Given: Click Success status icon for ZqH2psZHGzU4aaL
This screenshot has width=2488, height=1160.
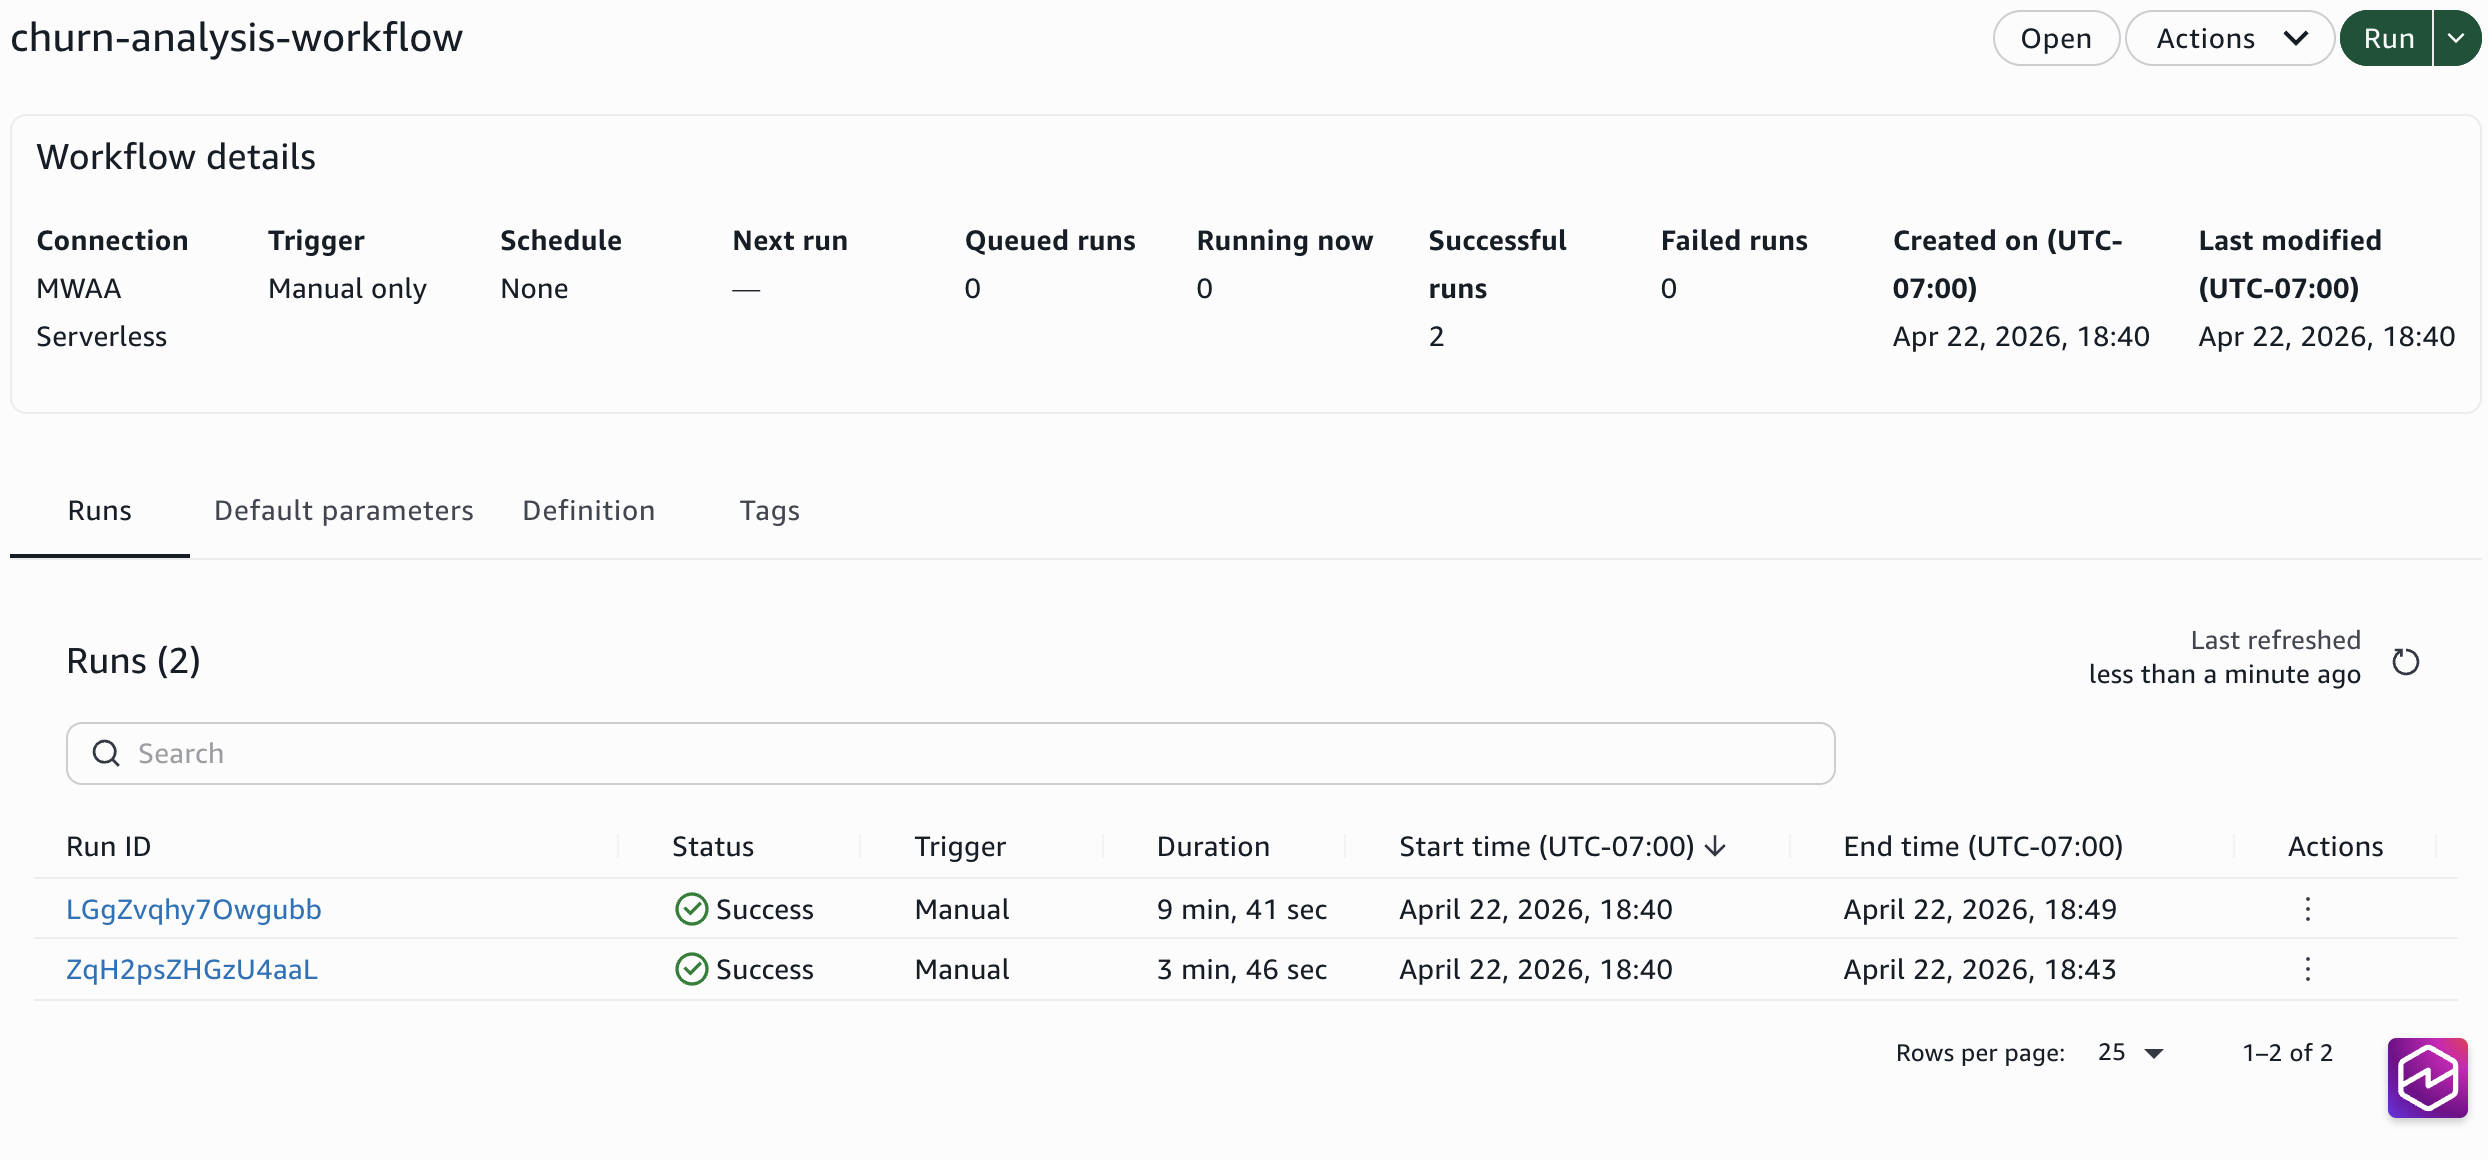Looking at the screenshot, I should tap(691, 969).
